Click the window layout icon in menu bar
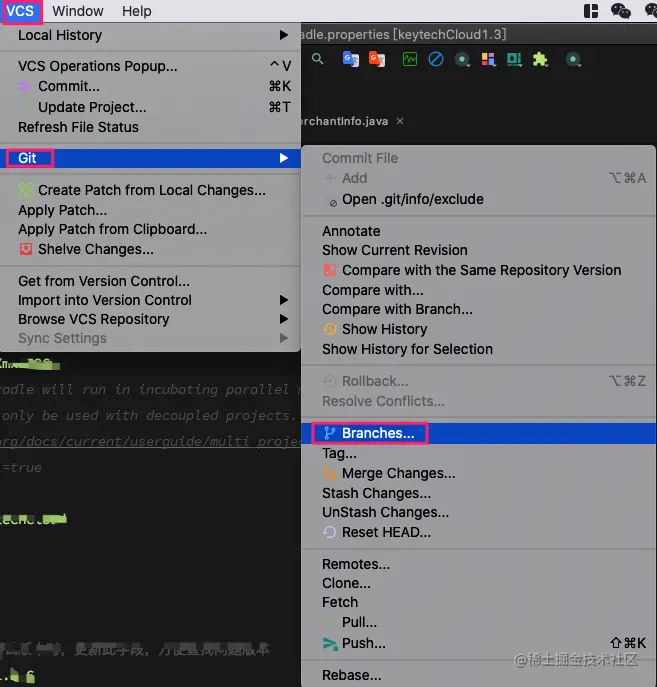The height and width of the screenshot is (687, 657). (x=591, y=11)
